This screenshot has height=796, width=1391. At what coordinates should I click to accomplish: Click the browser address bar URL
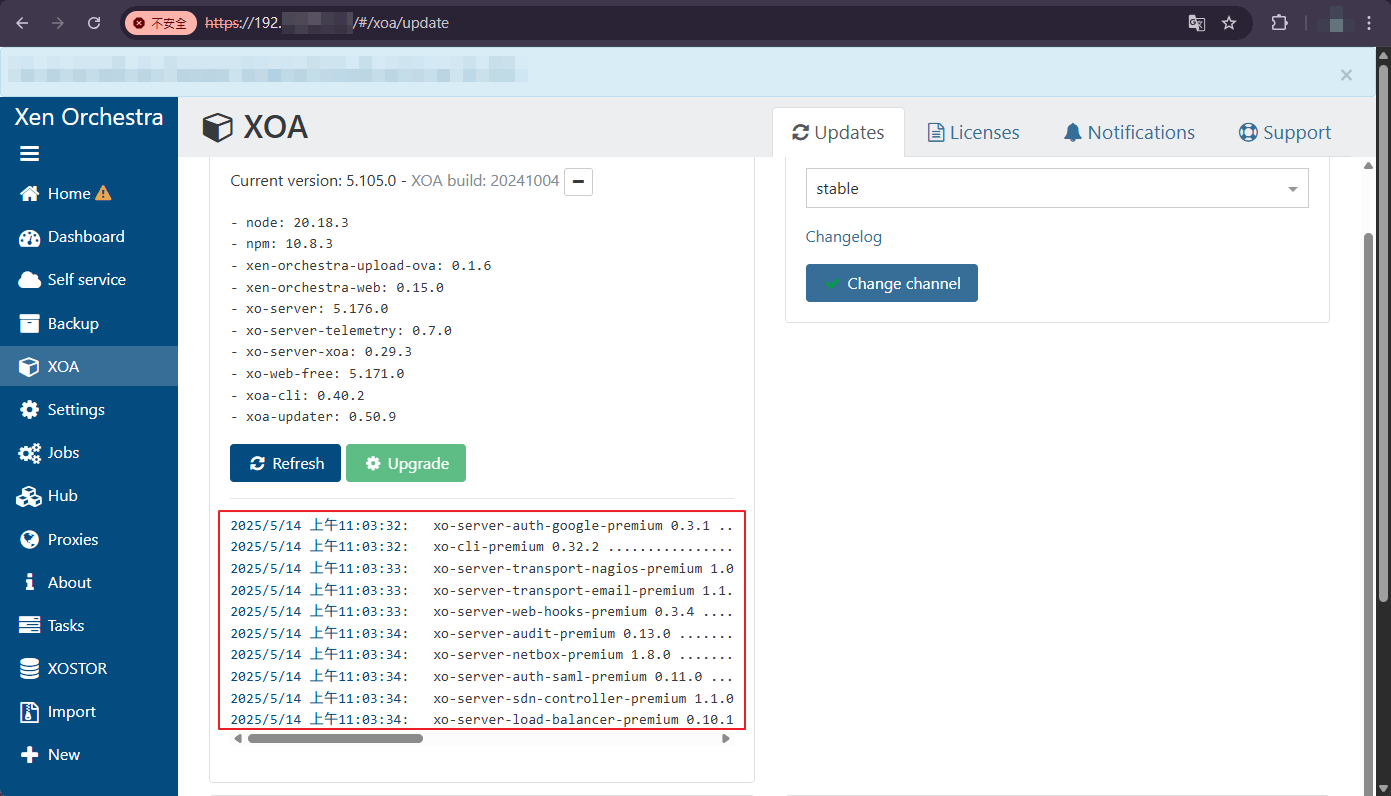pyautogui.click(x=327, y=23)
